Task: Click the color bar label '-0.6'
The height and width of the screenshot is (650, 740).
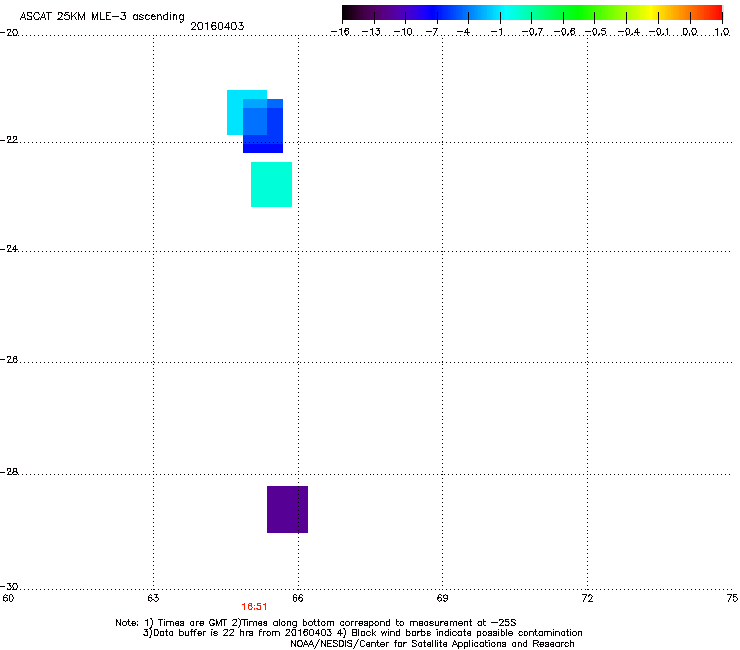Action: coord(564,32)
